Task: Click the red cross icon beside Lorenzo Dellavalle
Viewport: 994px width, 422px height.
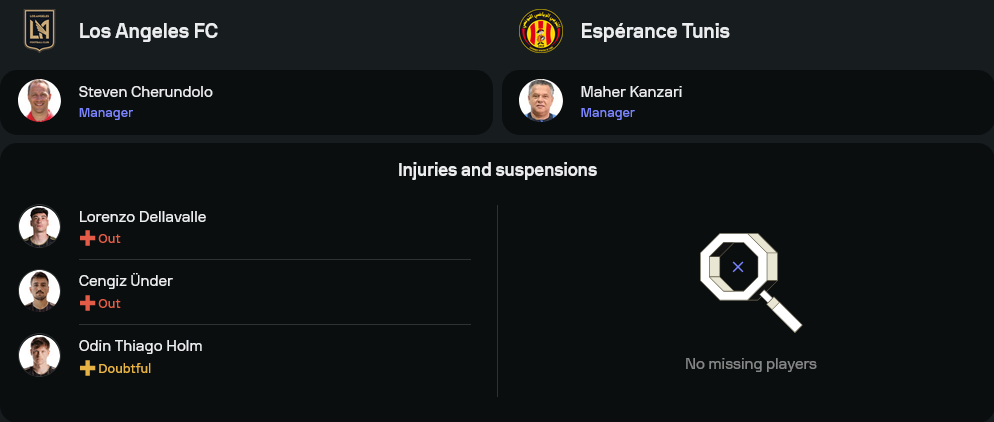Action: point(87,239)
